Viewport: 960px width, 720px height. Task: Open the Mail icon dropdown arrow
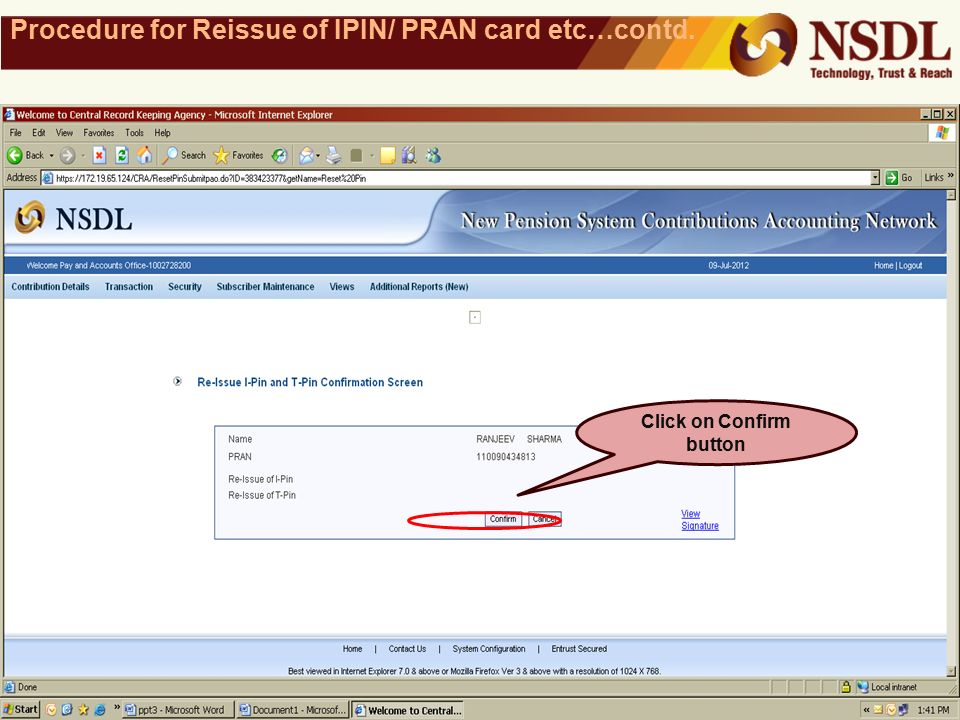[318, 156]
